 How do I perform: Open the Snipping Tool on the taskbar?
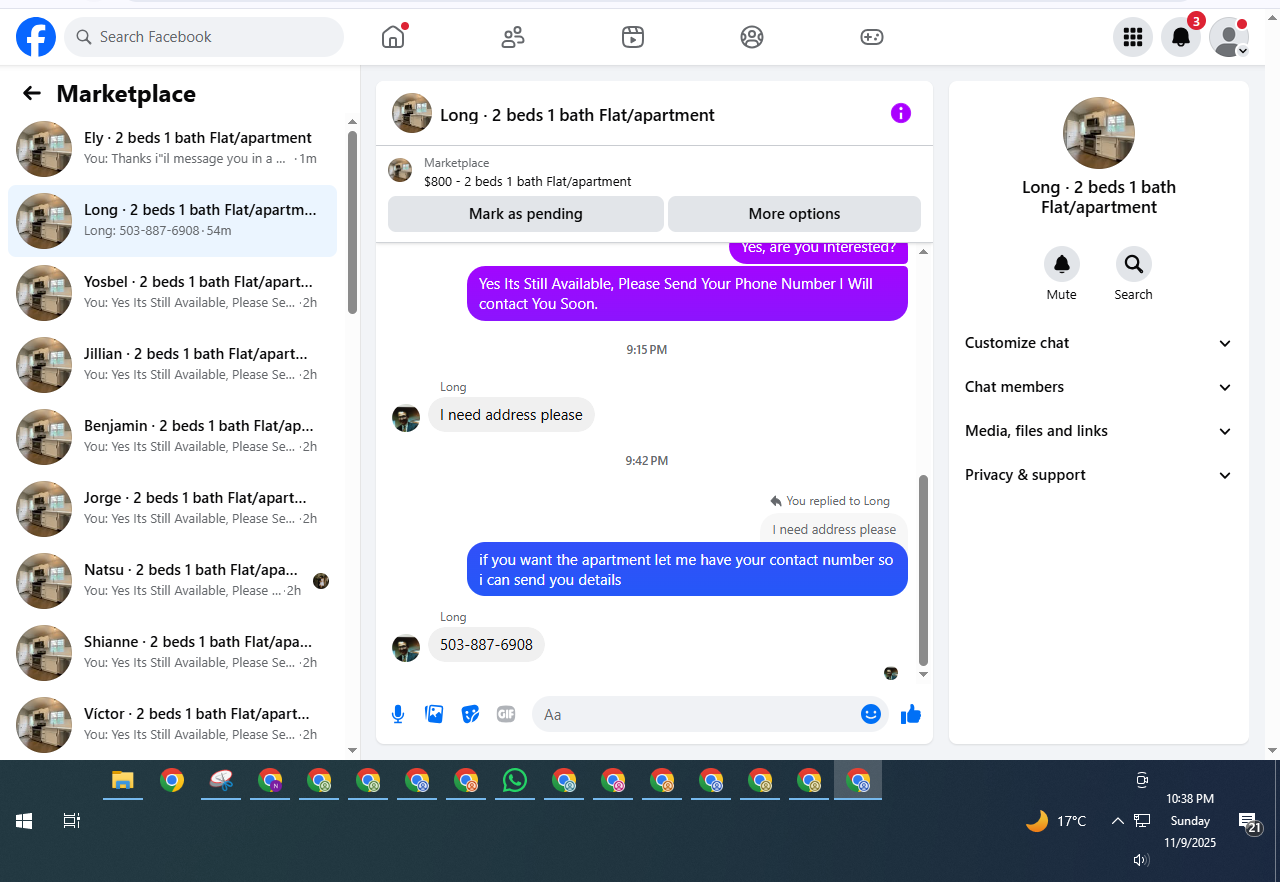[221, 781]
